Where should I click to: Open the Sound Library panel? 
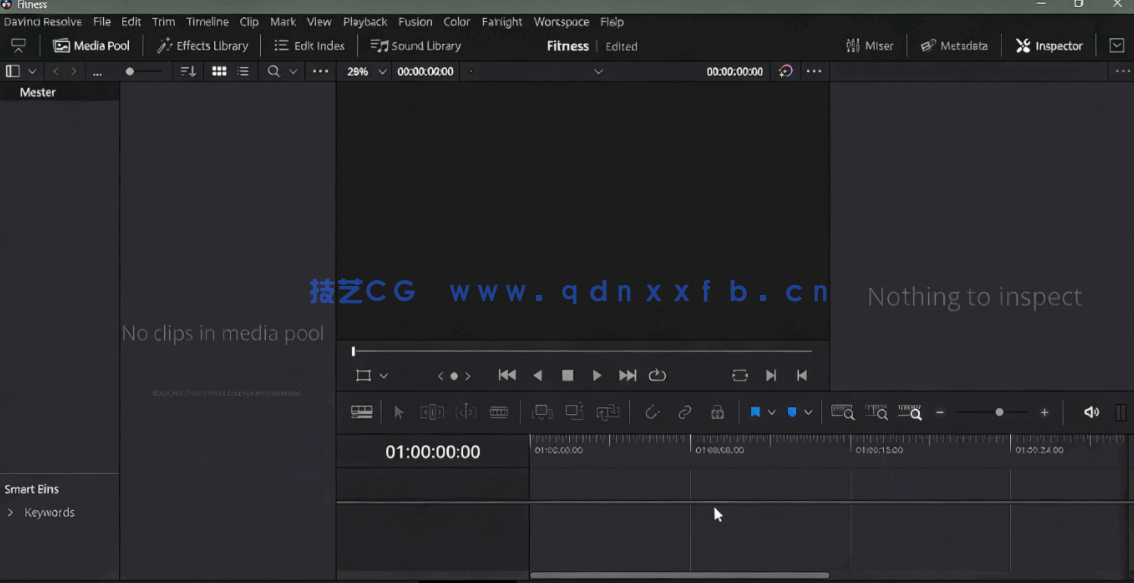[x=415, y=45]
